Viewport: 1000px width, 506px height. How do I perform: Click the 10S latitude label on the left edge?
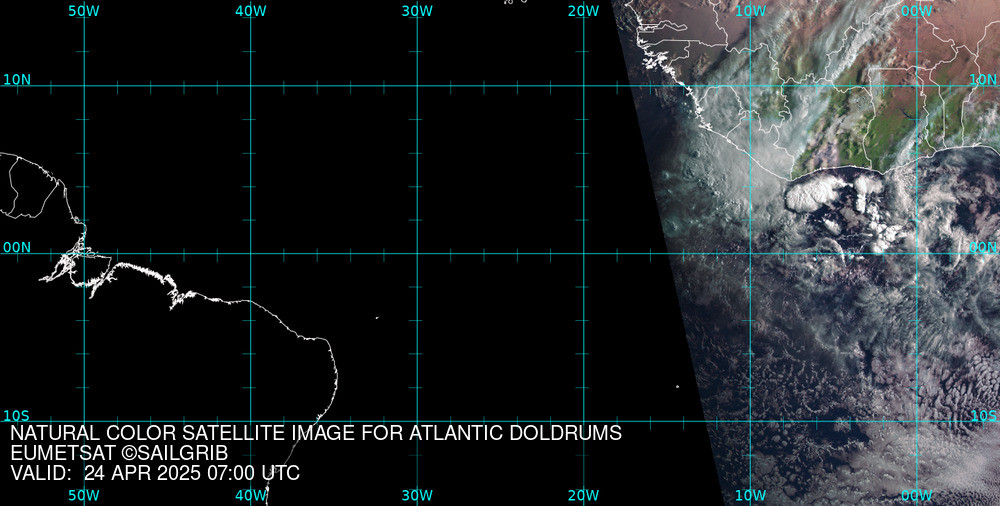(x=17, y=415)
